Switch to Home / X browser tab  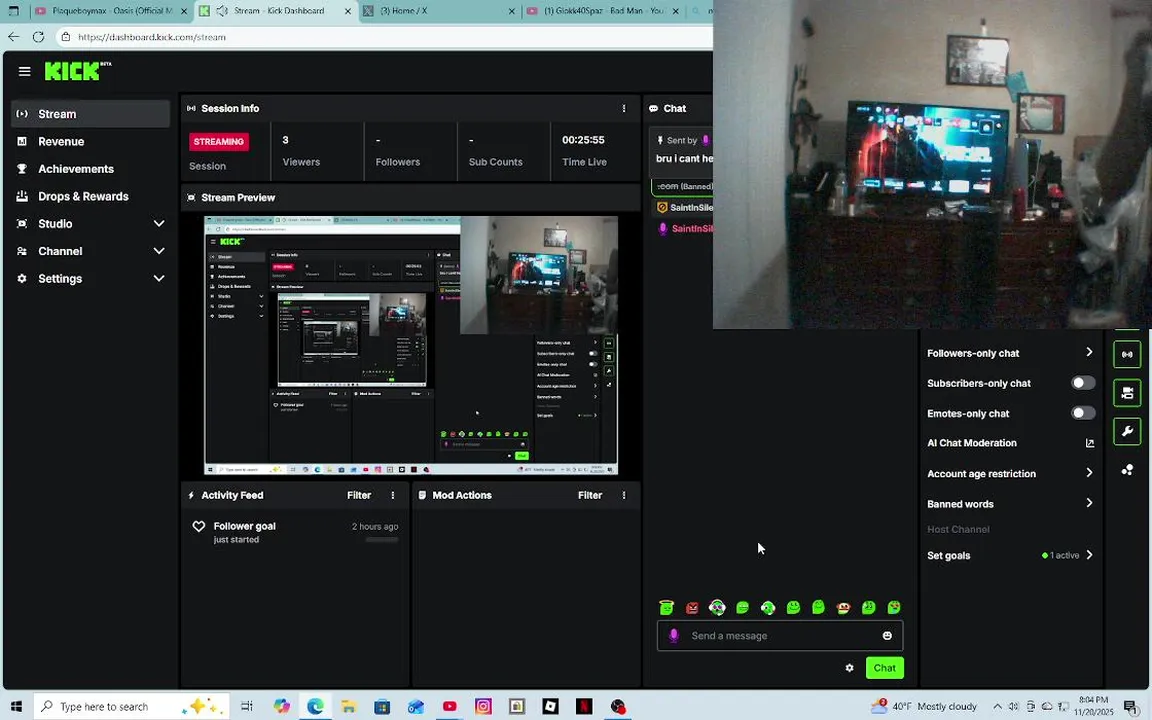coord(439,11)
